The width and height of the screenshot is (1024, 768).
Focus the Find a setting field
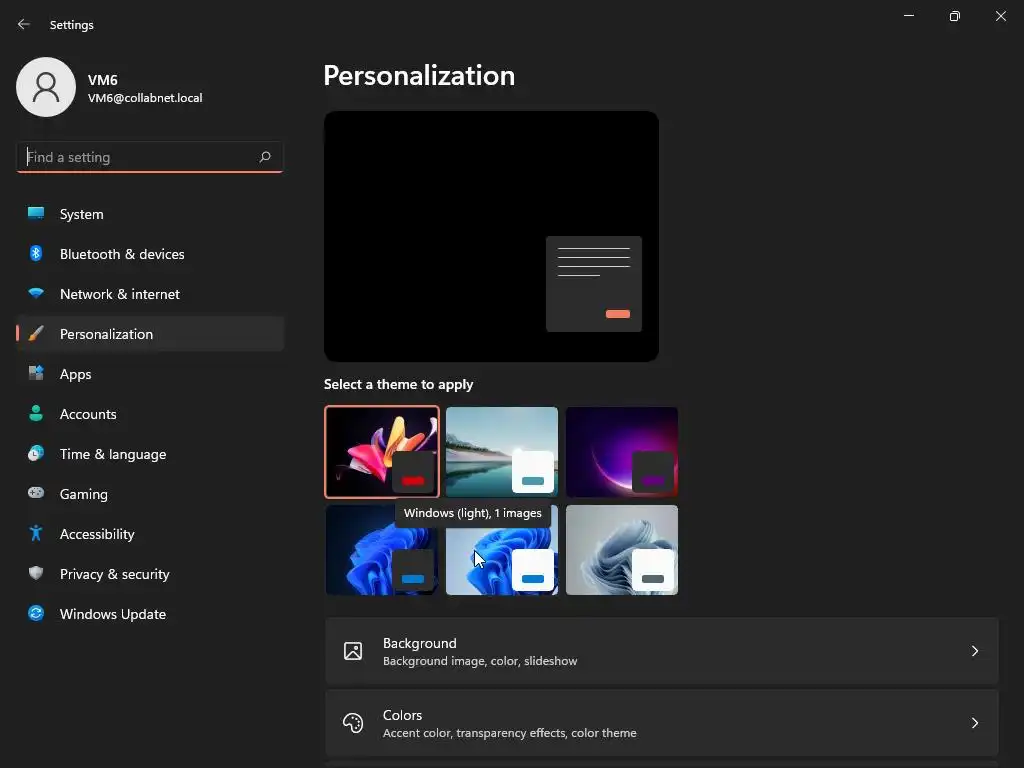[x=150, y=157]
